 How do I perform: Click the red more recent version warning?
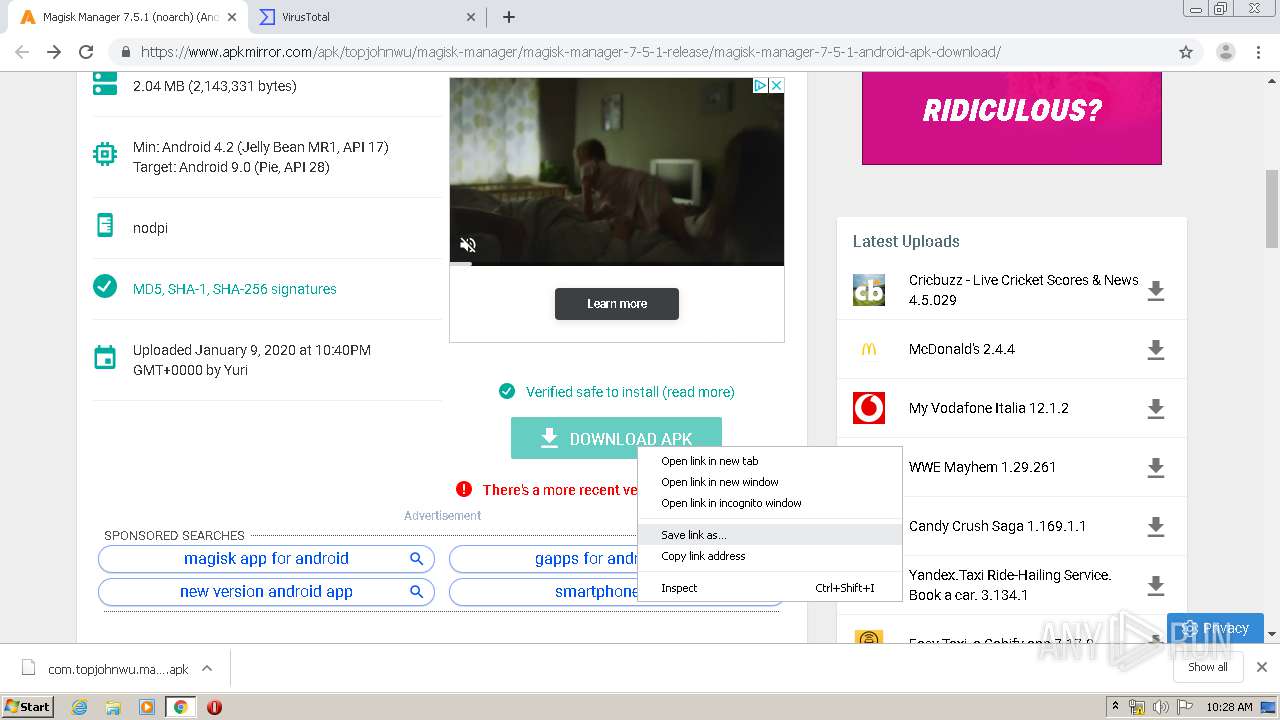(x=560, y=490)
